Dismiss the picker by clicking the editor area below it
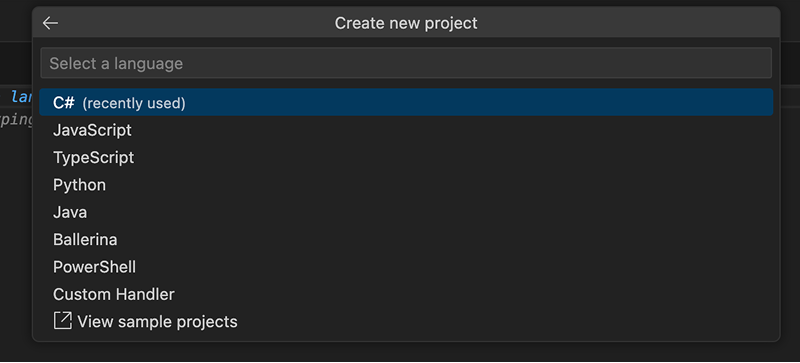Viewport: 800px width, 363px height. [x=400, y=351]
